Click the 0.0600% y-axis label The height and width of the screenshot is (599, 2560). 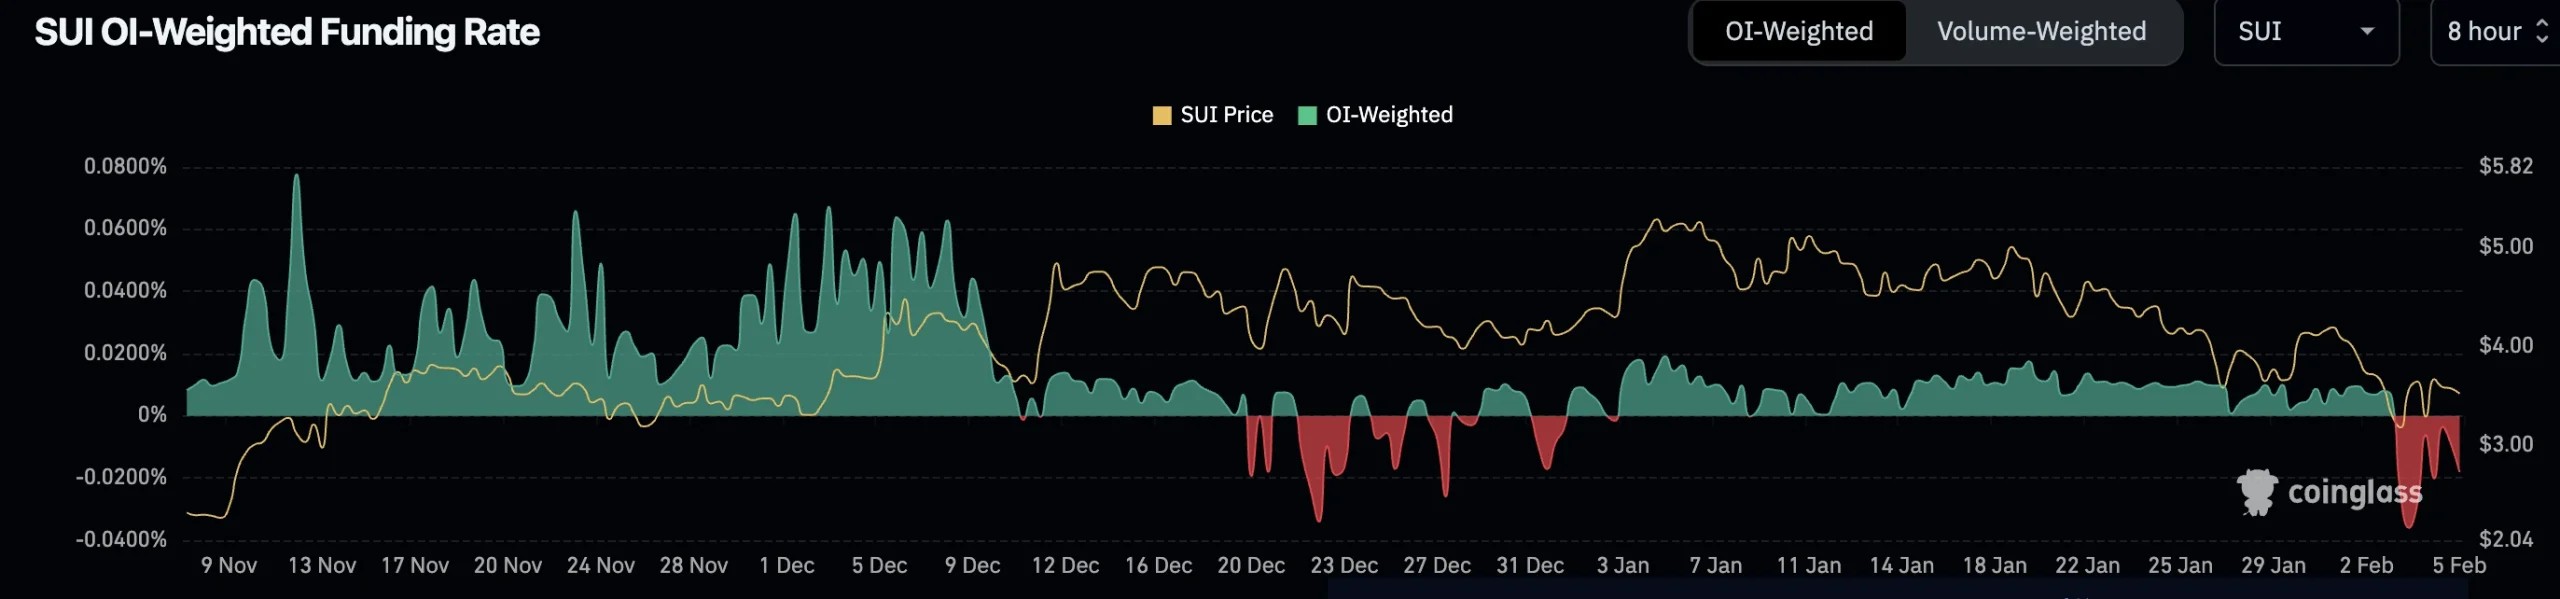(x=125, y=228)
